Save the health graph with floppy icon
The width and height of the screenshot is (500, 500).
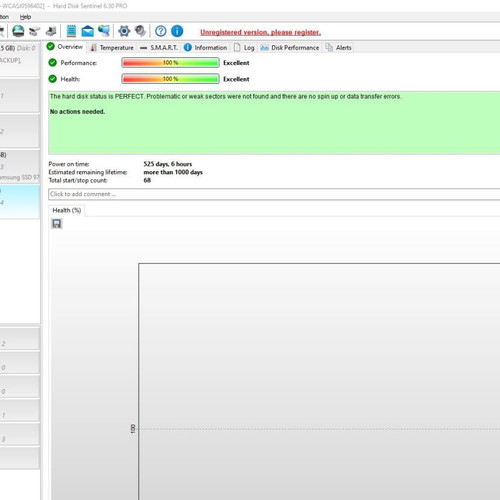[57, 224]
